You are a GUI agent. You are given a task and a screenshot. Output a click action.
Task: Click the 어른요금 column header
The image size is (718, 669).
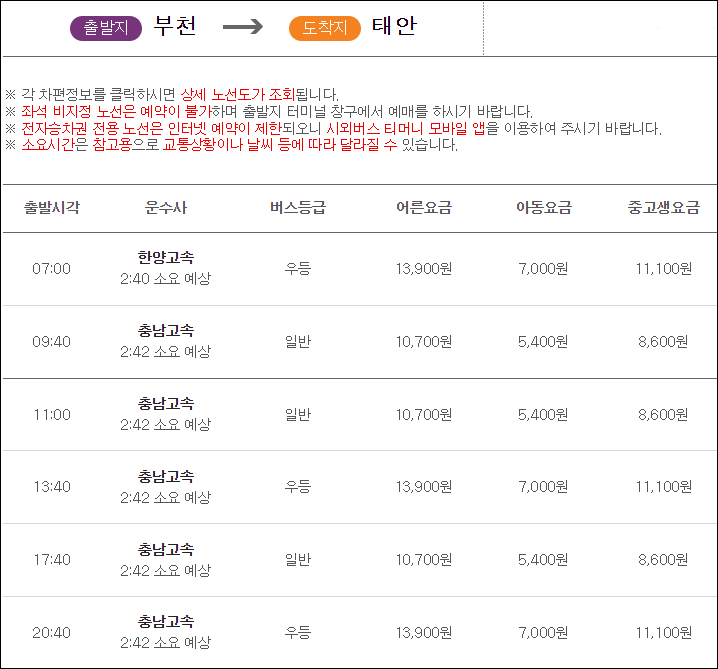(424, 207)
